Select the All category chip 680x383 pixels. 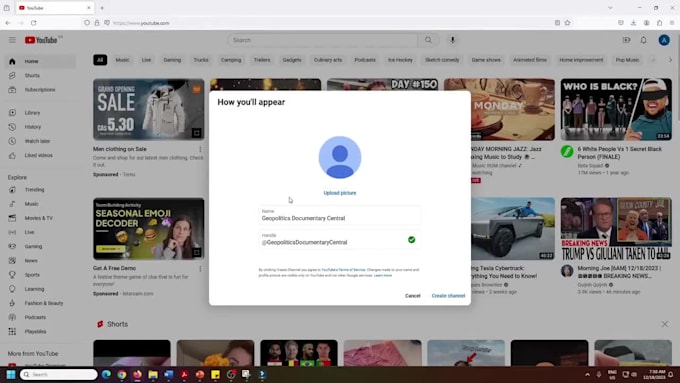(100, 60)
